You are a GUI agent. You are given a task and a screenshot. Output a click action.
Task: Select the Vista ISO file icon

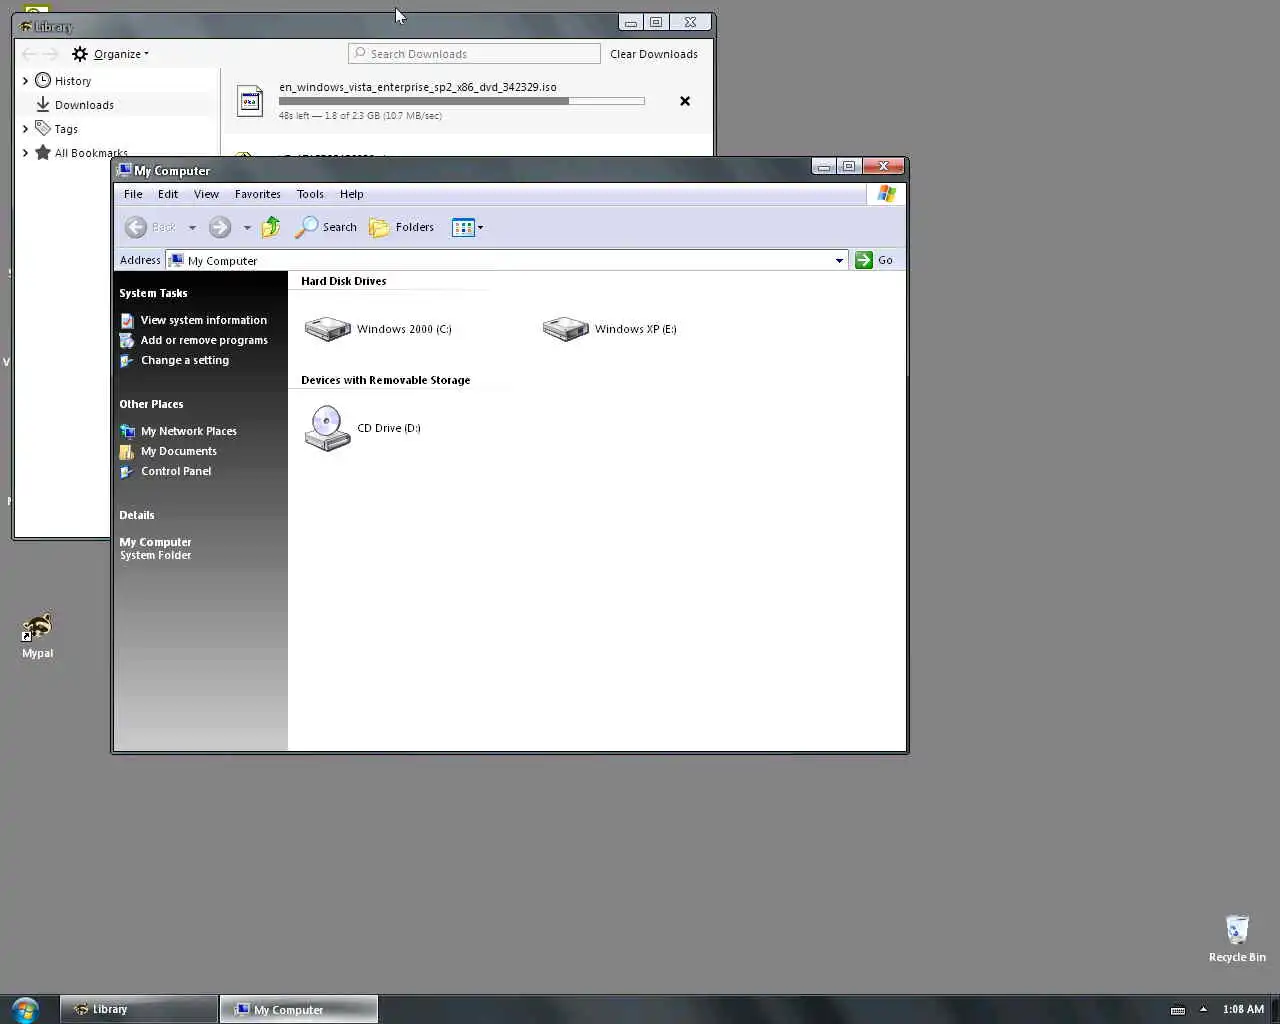[x=250, y=101]
